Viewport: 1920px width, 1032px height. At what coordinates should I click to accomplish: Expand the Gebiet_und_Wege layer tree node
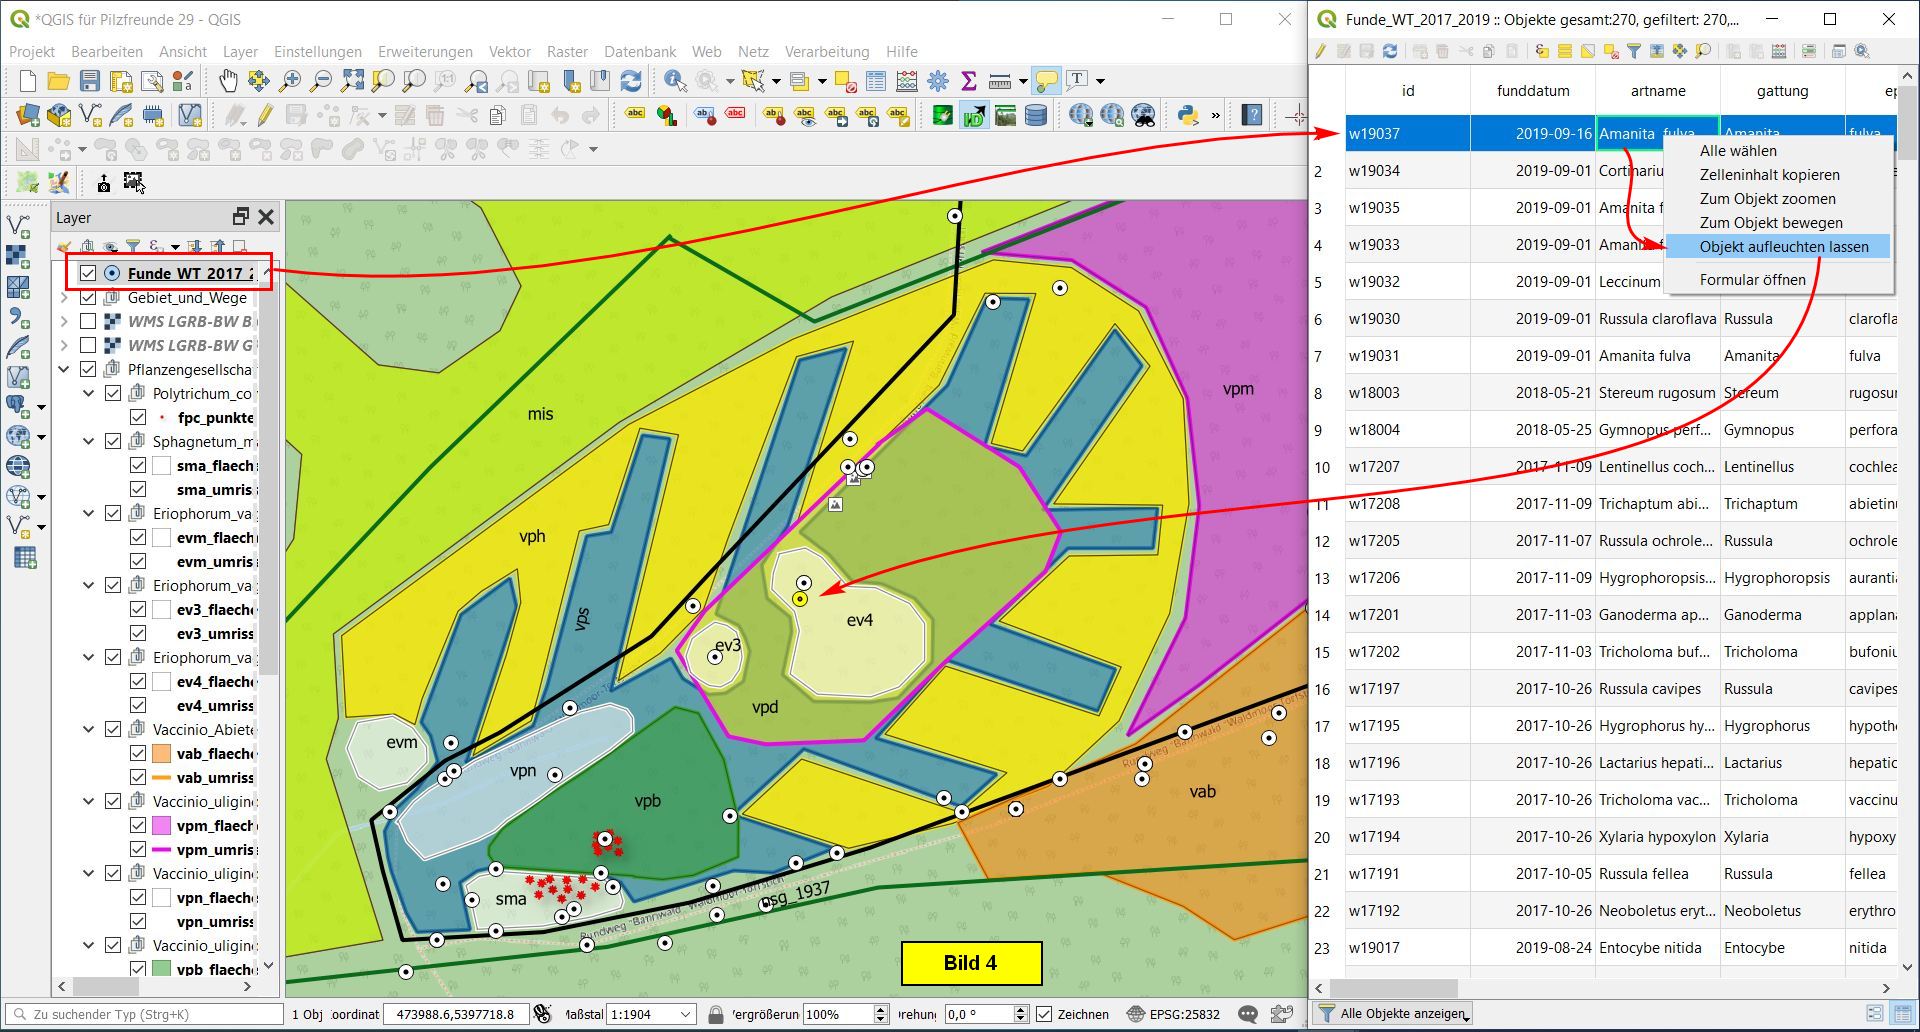pos(64,297)
